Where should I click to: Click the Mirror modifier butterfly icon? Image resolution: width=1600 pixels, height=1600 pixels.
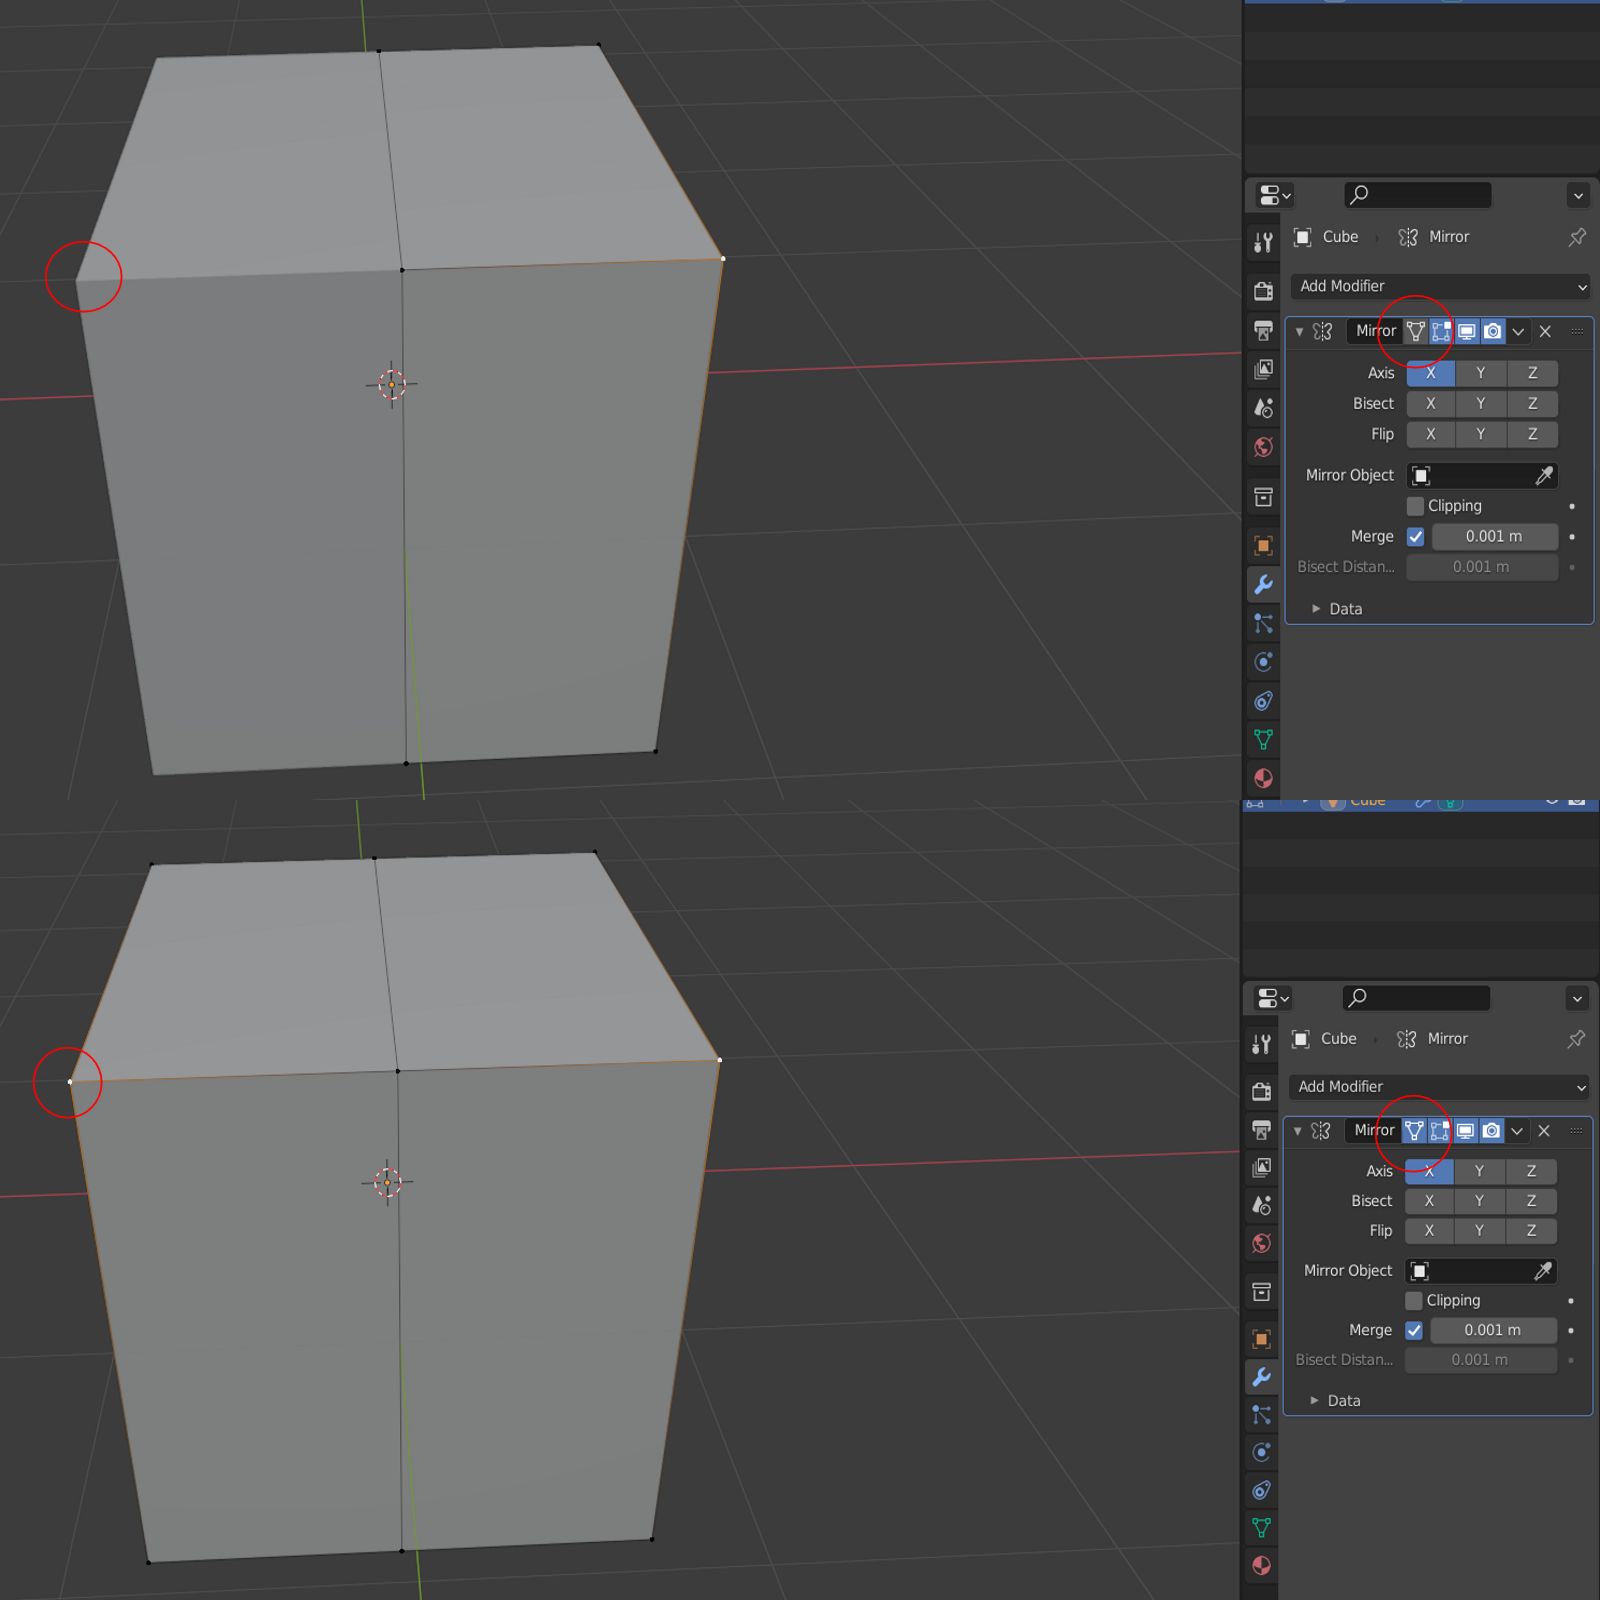(x=1323, y=331)
